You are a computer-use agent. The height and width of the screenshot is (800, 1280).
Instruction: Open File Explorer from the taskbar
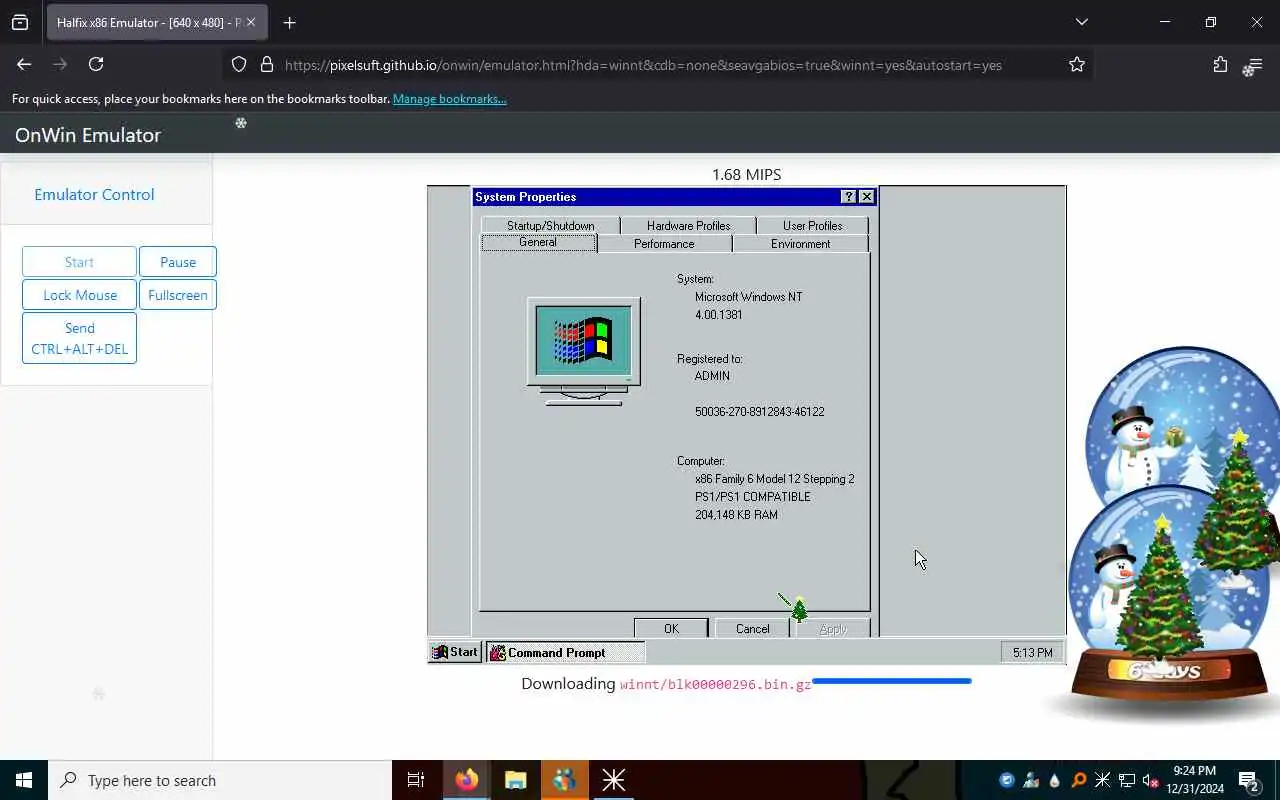tap(515, 780)
